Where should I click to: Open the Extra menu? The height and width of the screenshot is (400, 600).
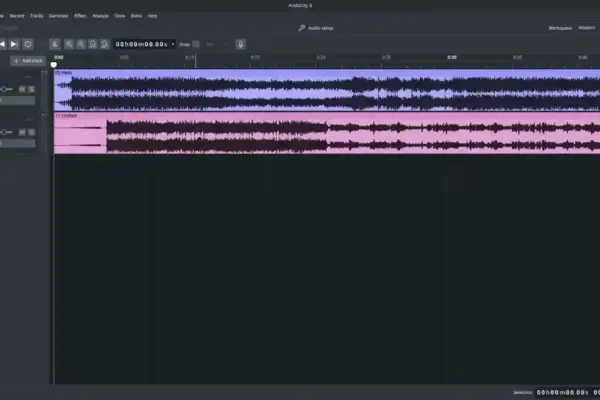(136, 16)
